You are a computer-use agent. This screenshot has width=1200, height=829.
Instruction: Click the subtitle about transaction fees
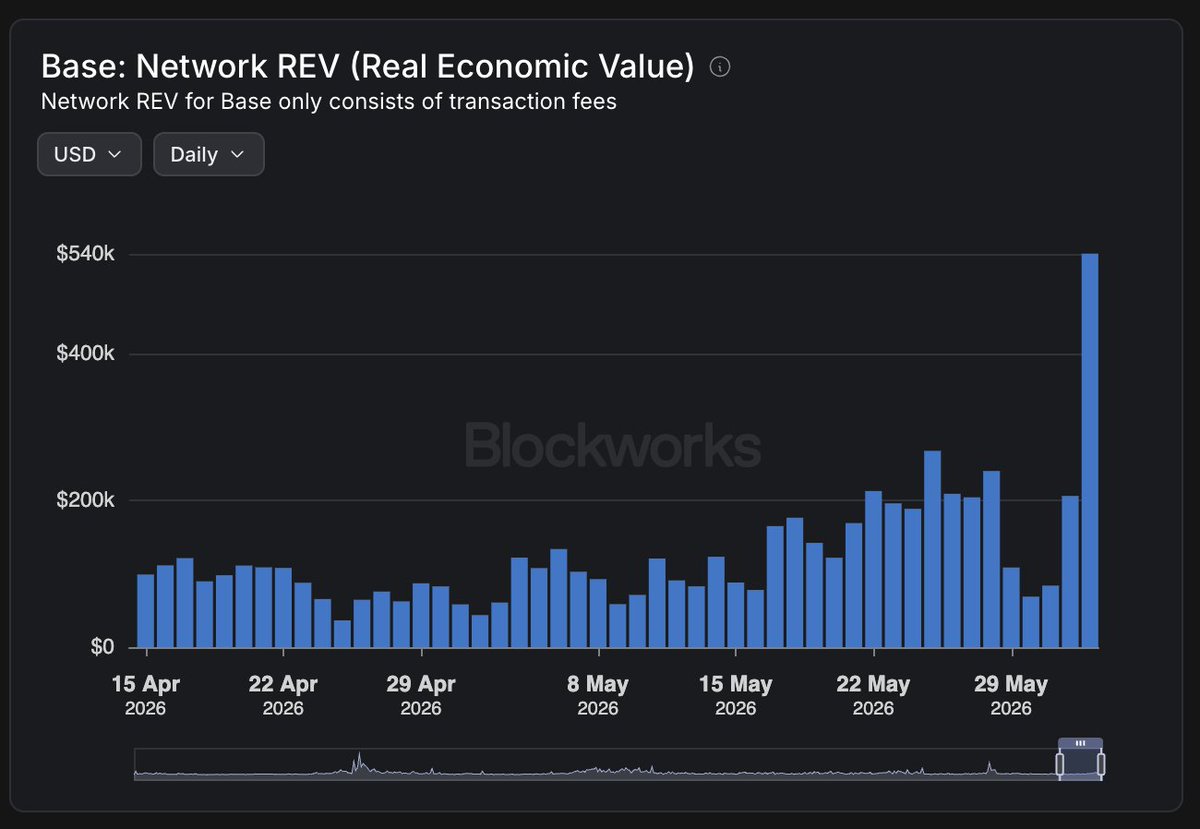329,102
